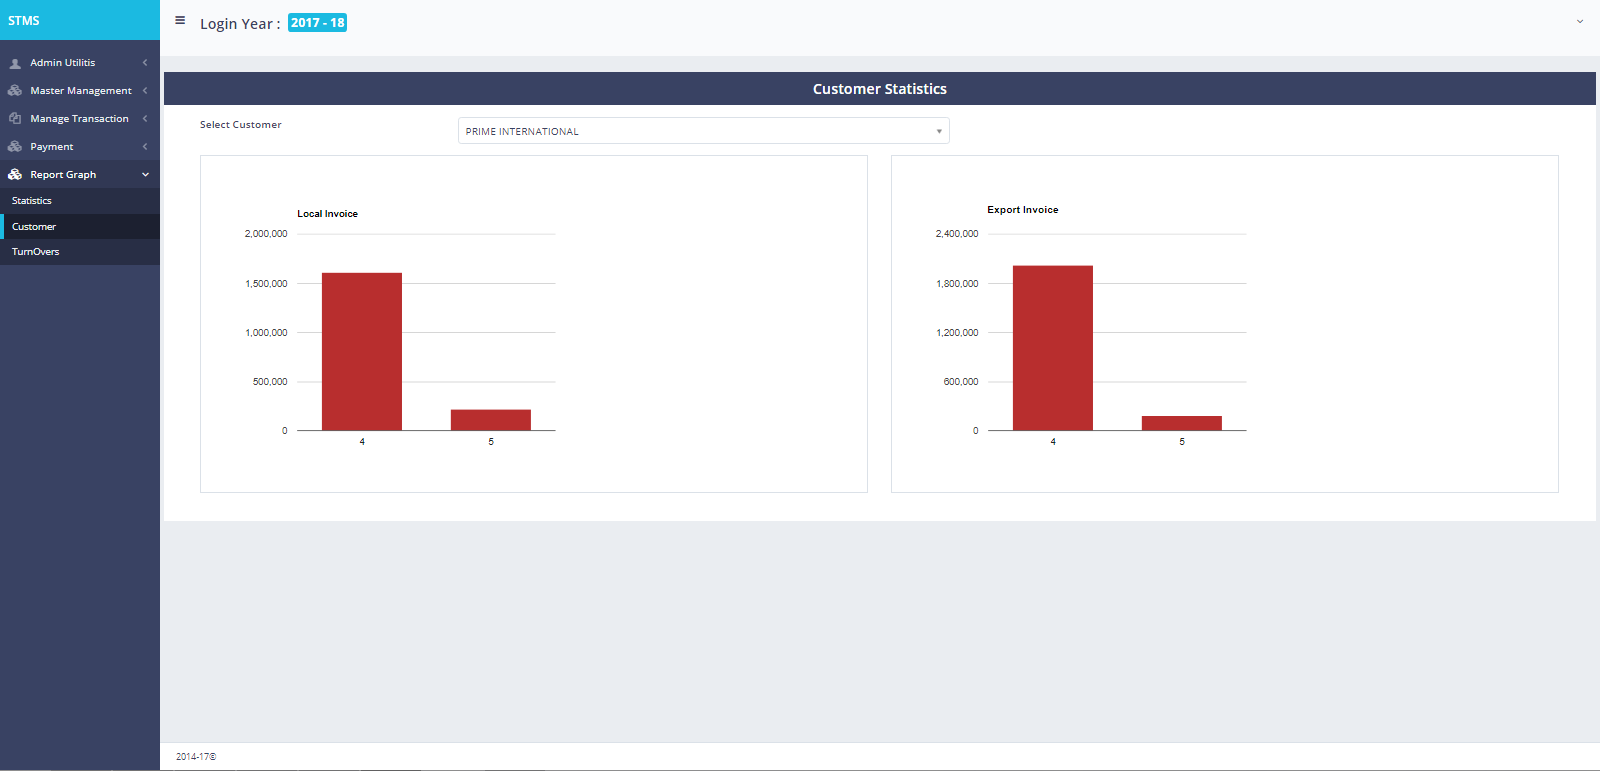Click the STMS brand logo link
The image size is (1600, 771).
pos(24,21)
